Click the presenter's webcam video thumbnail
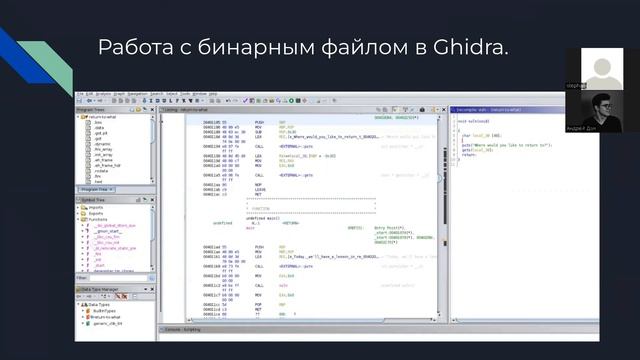 pyautogui.click(x=602, y=111)
